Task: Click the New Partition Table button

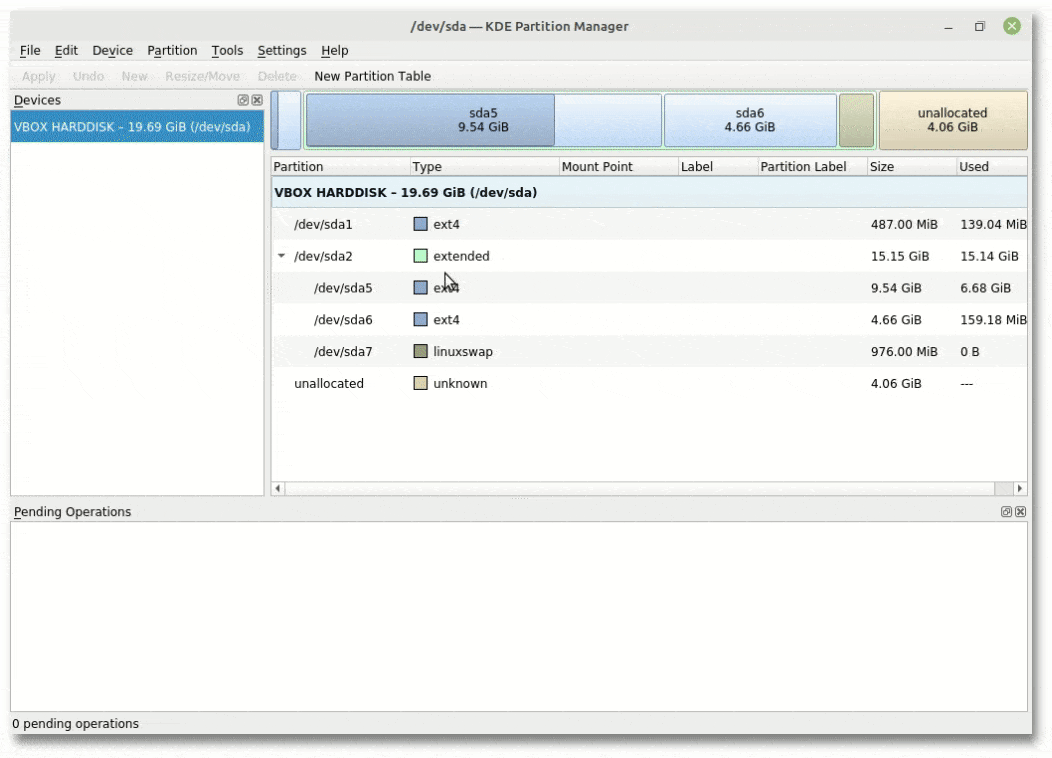Action: point(372,76)
